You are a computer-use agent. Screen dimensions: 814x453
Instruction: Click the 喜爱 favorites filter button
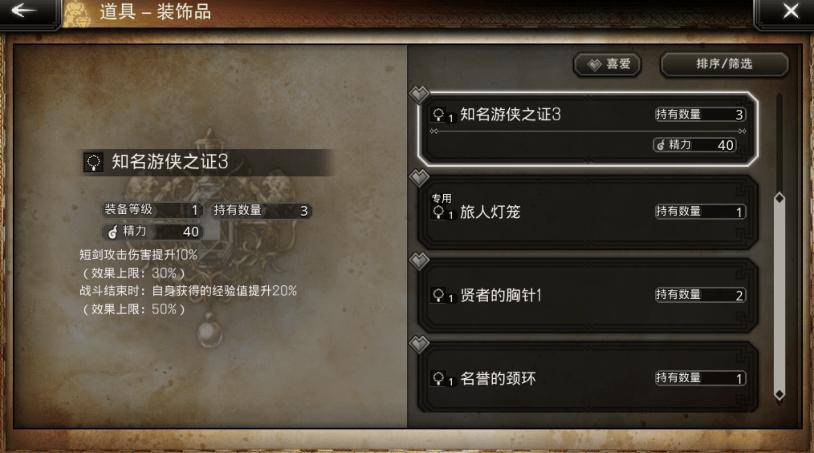pos(607,64)
